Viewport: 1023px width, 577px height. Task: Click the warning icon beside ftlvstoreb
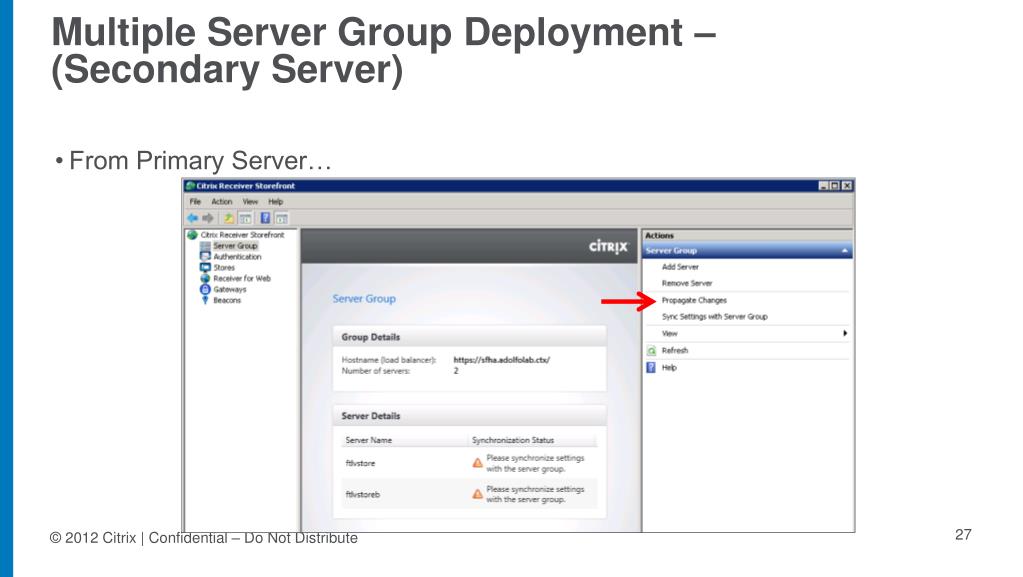(x=478, y=494)
